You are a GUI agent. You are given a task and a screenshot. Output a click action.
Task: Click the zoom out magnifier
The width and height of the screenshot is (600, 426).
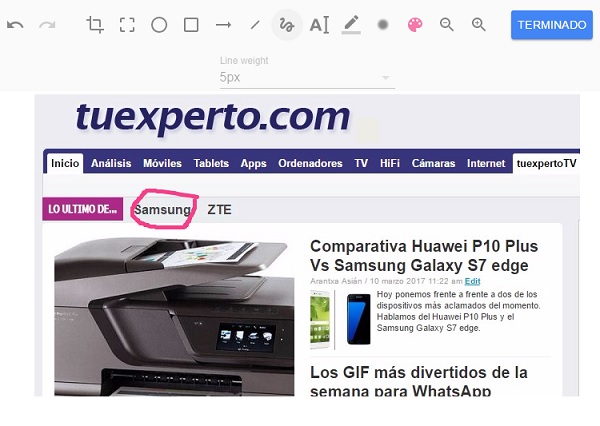pos(447,24)
